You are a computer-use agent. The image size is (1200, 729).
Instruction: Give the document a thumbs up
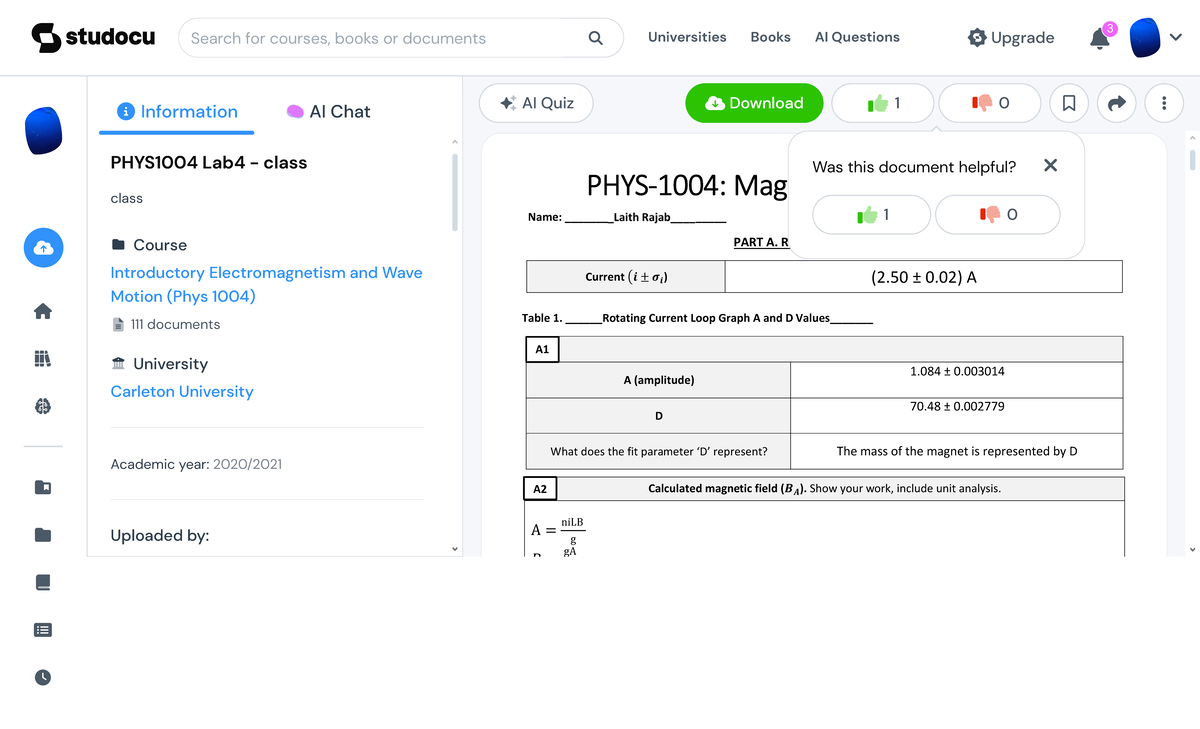(883, 103)
